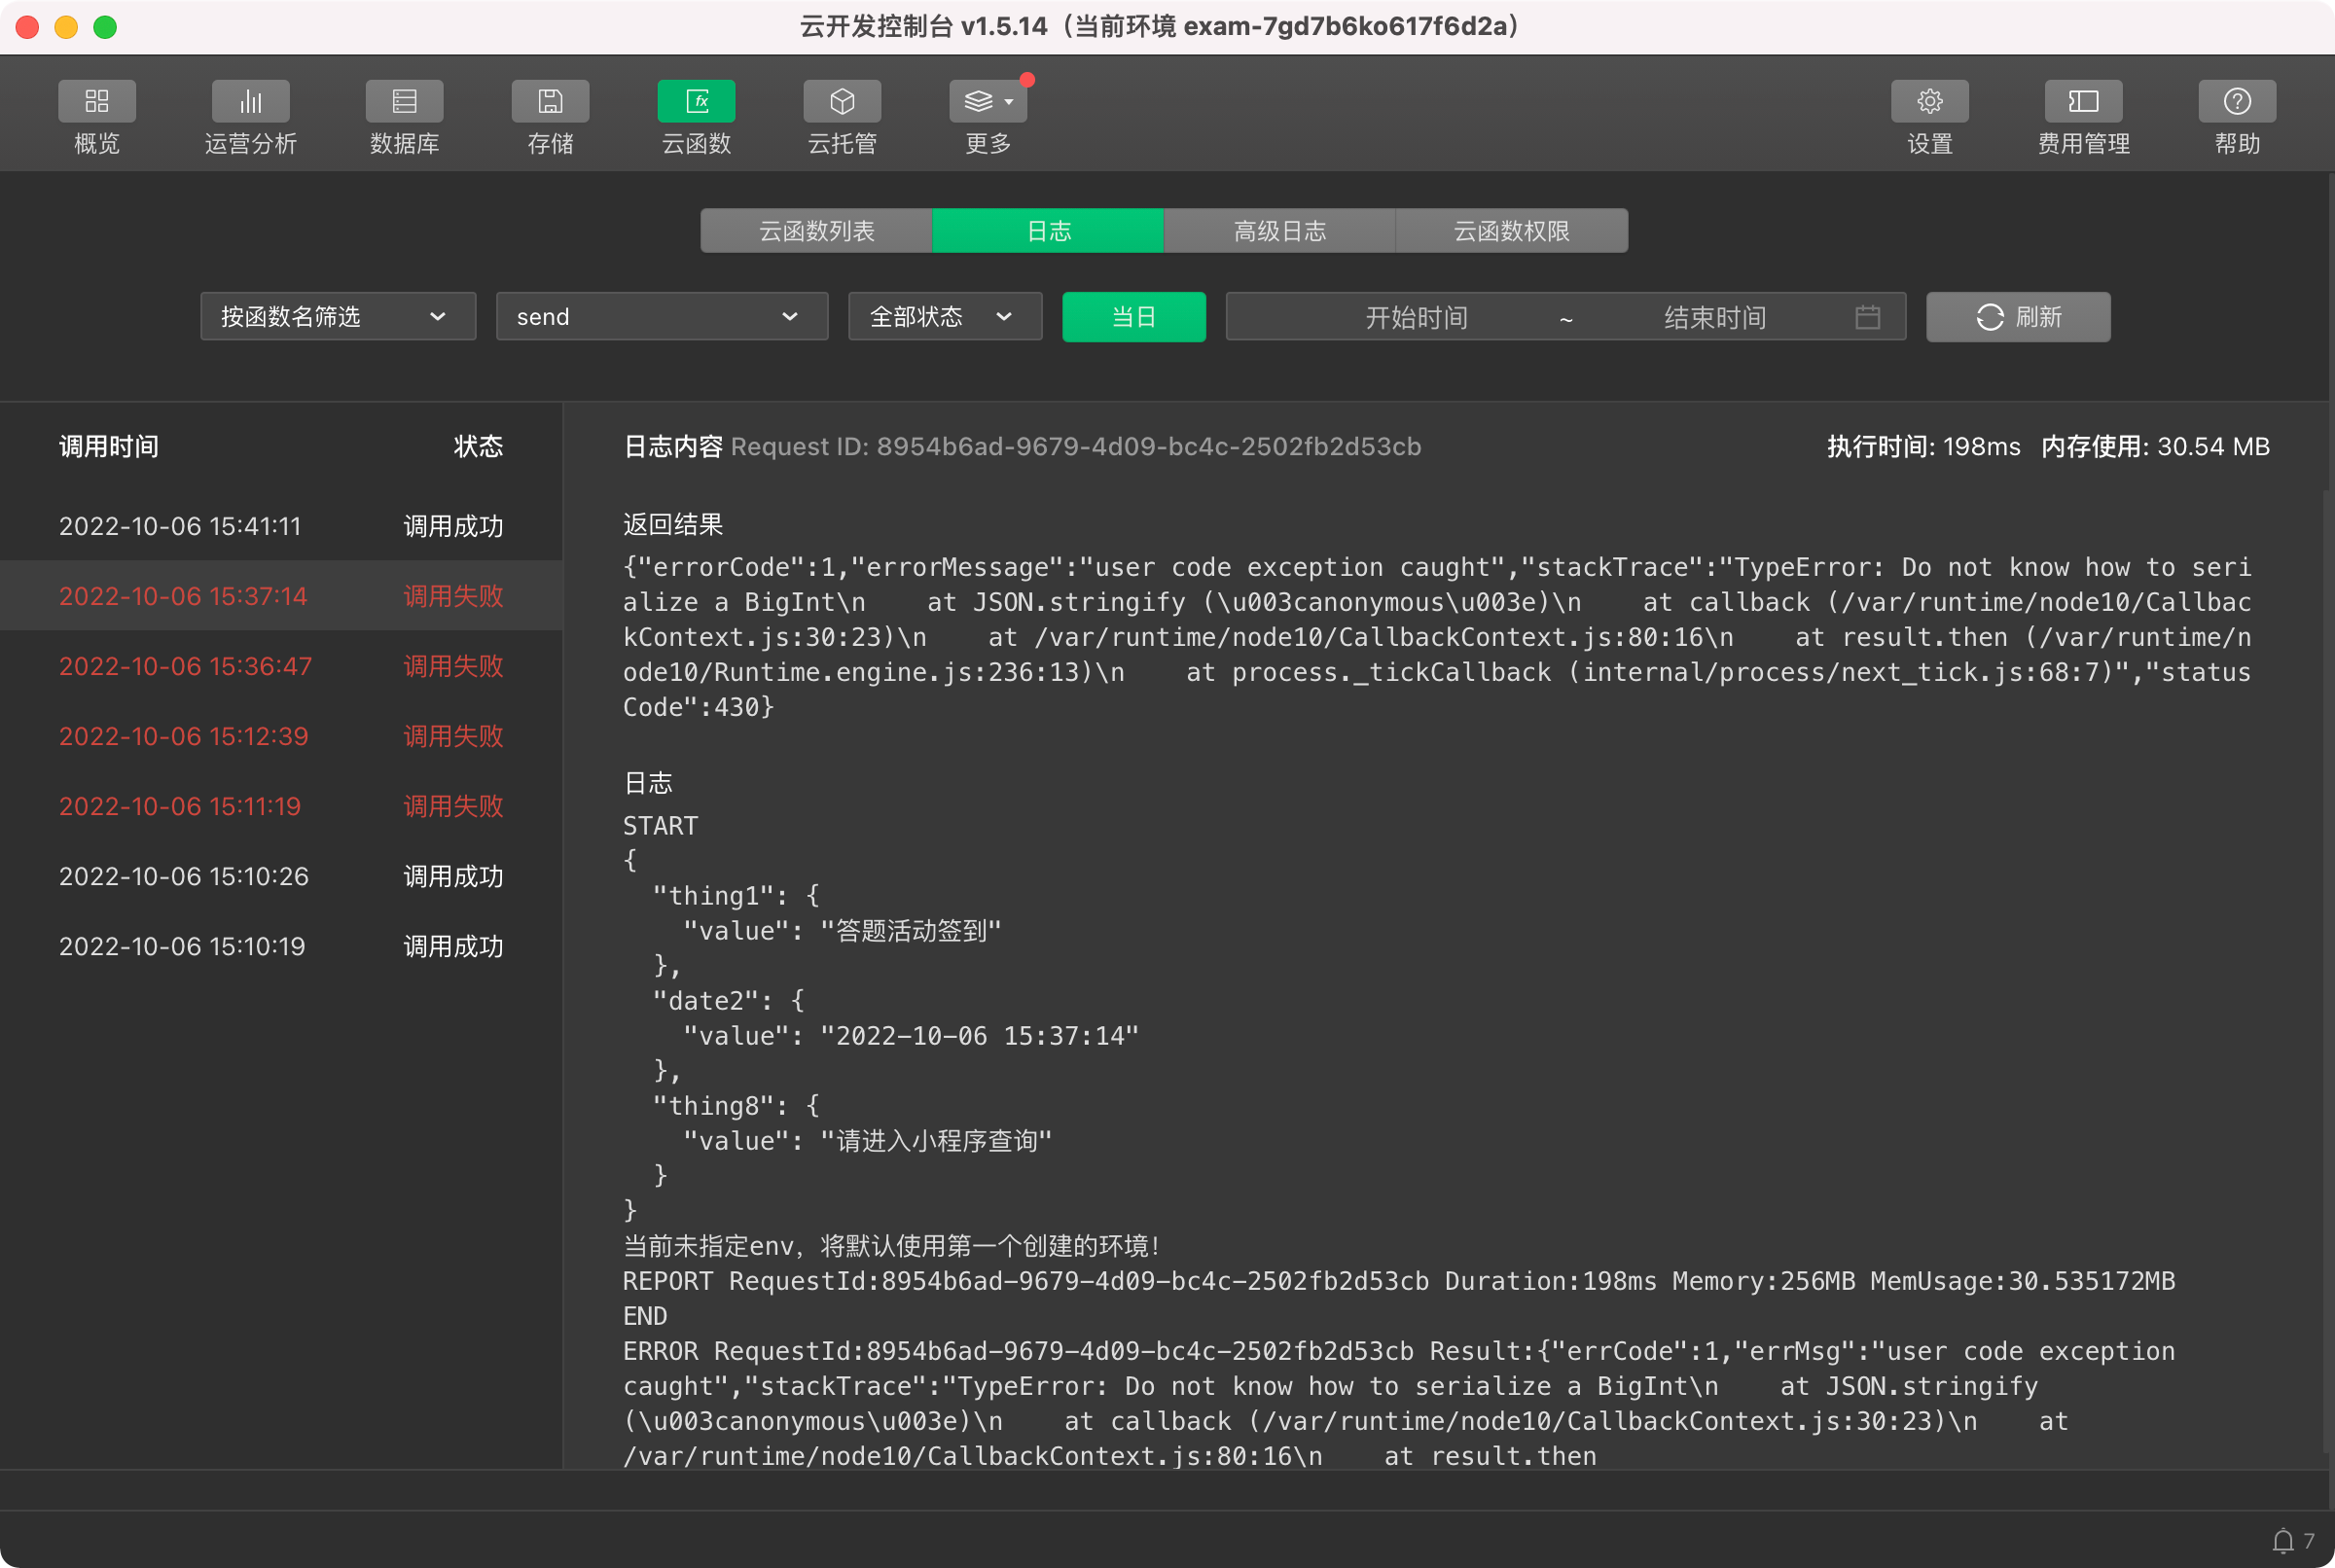Switch to the 云函数列表 tab

816,231
